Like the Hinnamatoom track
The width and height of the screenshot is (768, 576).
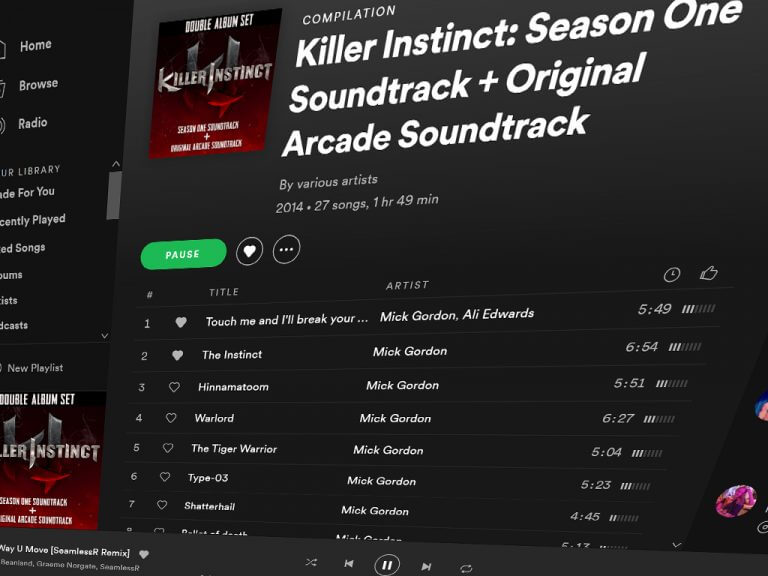174,387
